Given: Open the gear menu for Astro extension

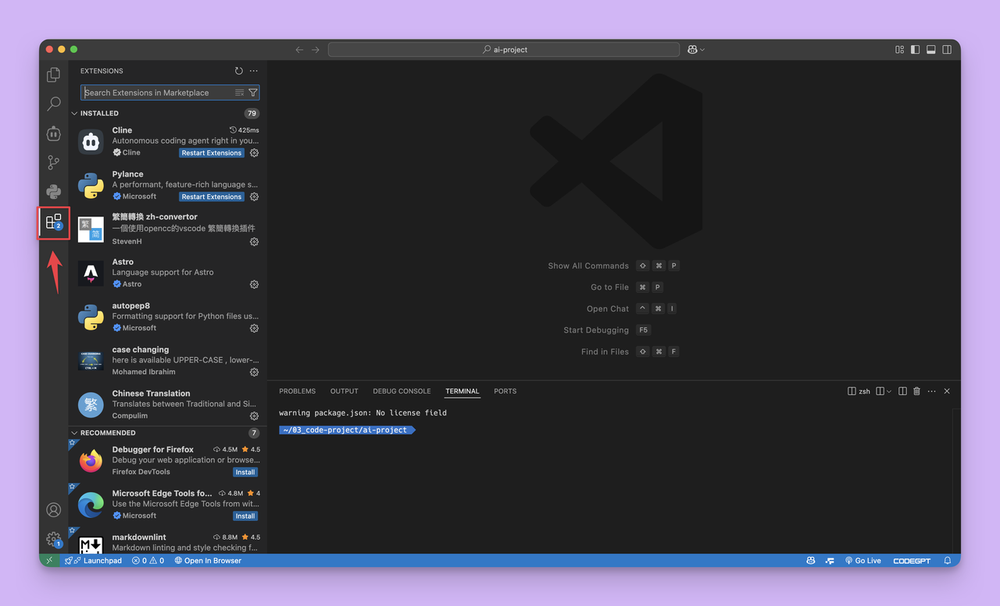Looking at the screenshot, I should click(254, 285).
